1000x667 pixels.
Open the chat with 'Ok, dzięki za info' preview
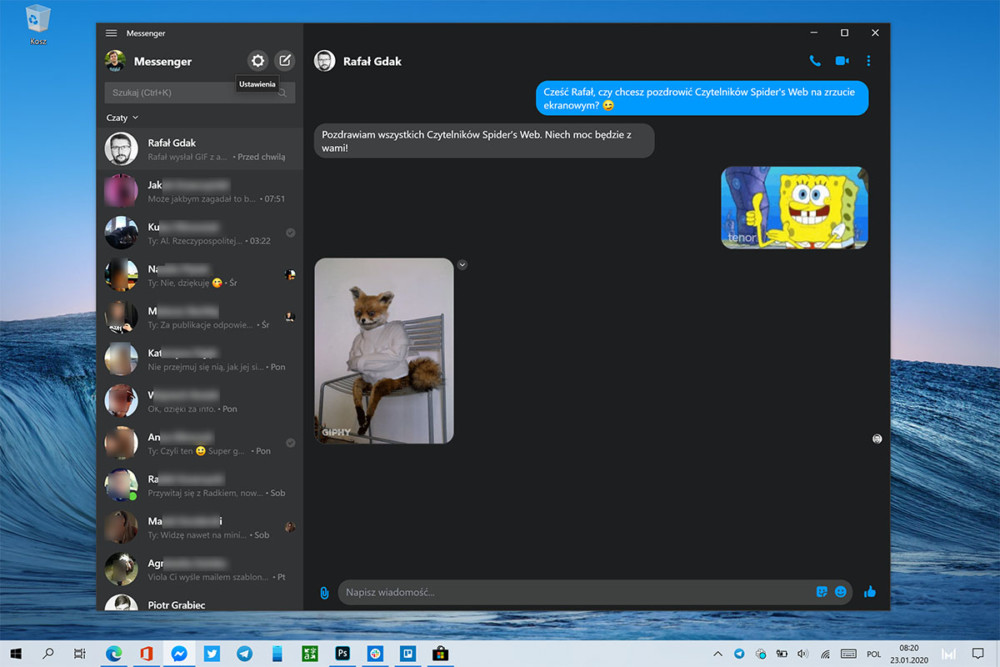coord(200,402)
